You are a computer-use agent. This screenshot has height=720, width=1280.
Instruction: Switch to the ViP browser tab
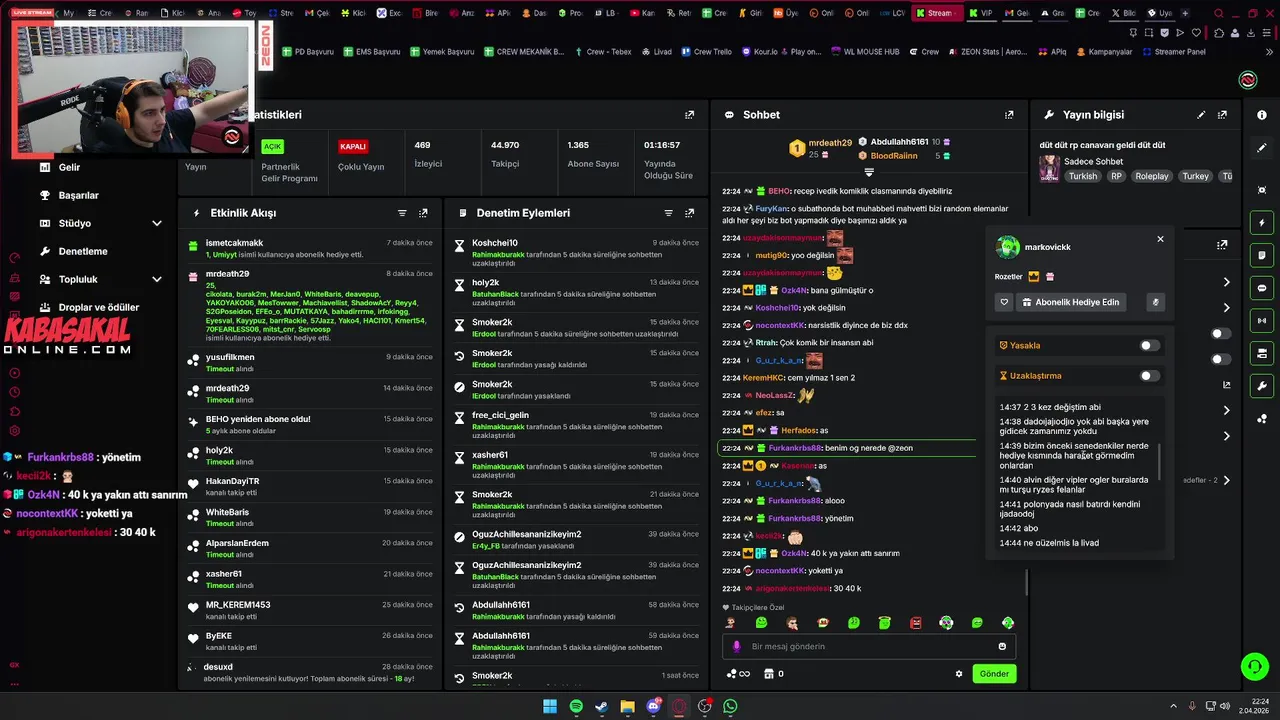pos(982,13)
